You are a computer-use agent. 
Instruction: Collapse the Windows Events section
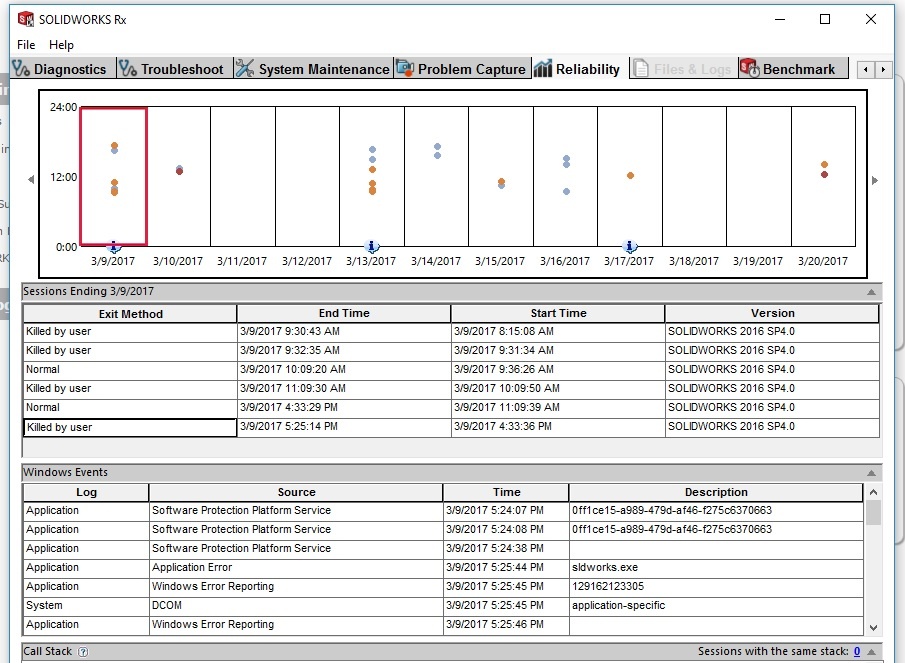point(872,473)
